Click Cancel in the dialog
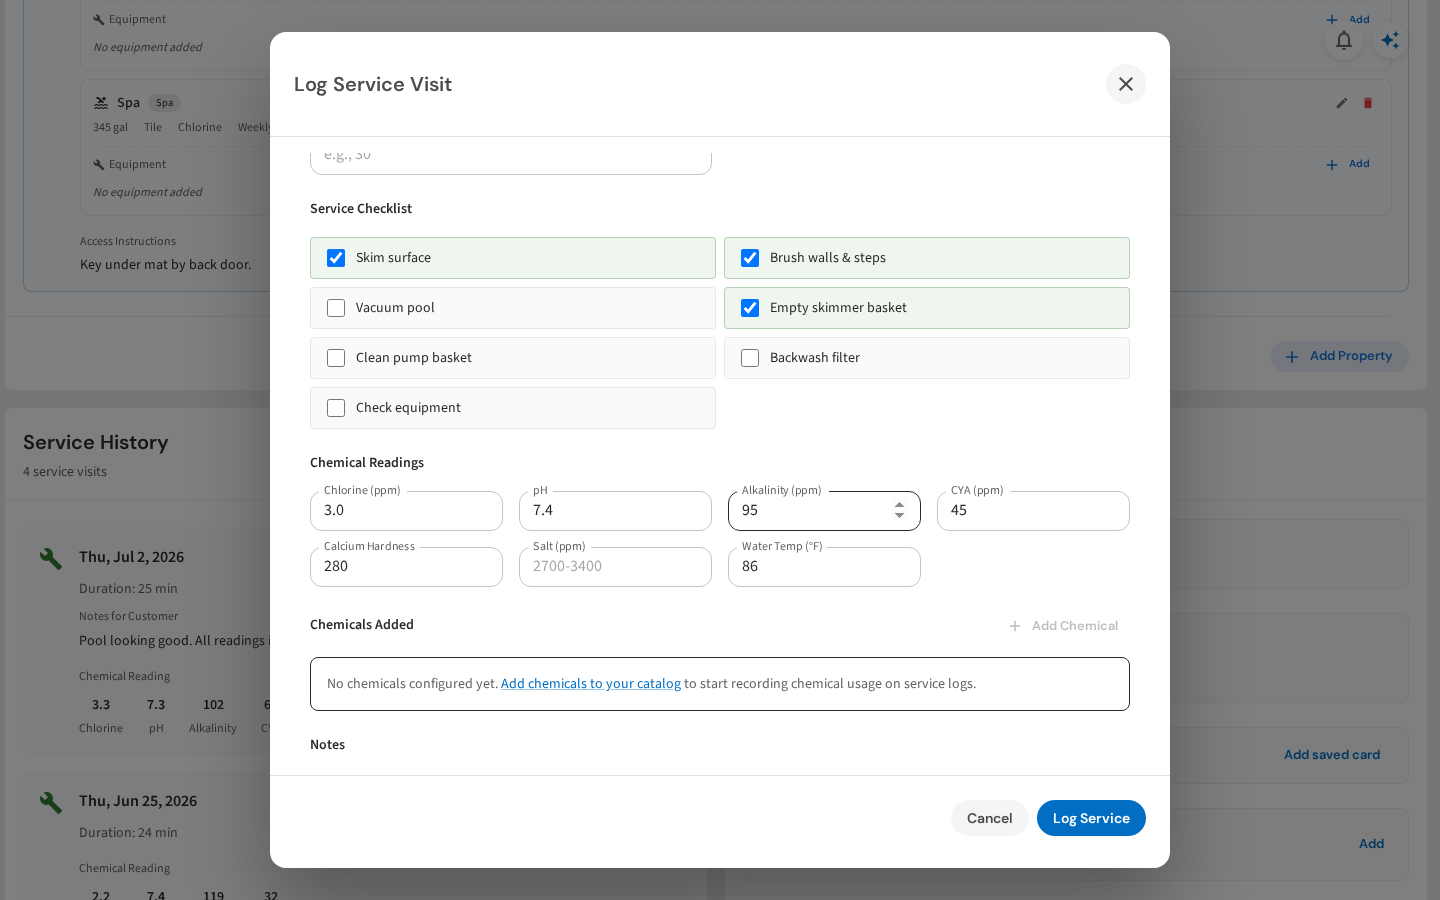This screenshot has width=1440, height=900. tap(990, 818)
